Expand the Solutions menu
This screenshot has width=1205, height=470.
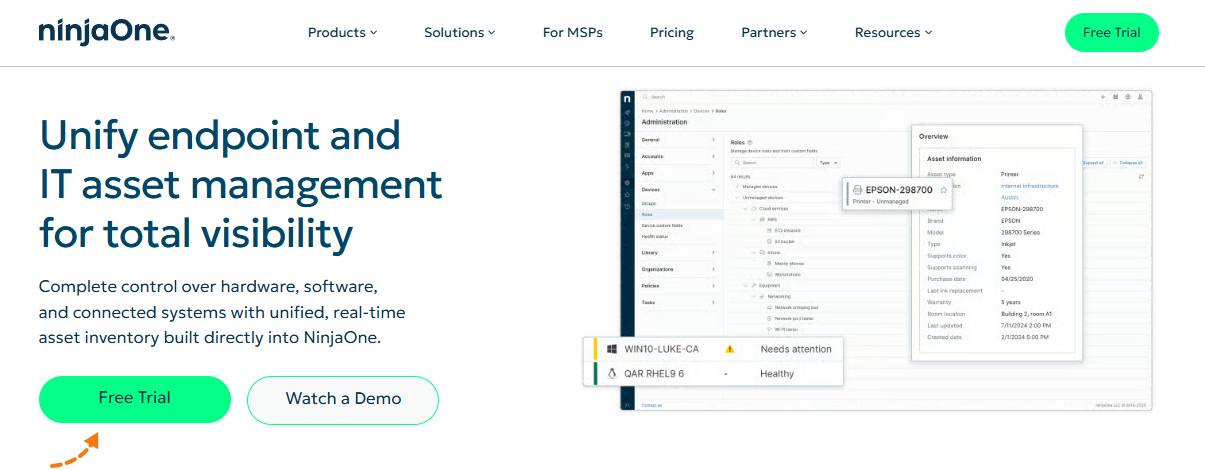(x=459, y=32)
